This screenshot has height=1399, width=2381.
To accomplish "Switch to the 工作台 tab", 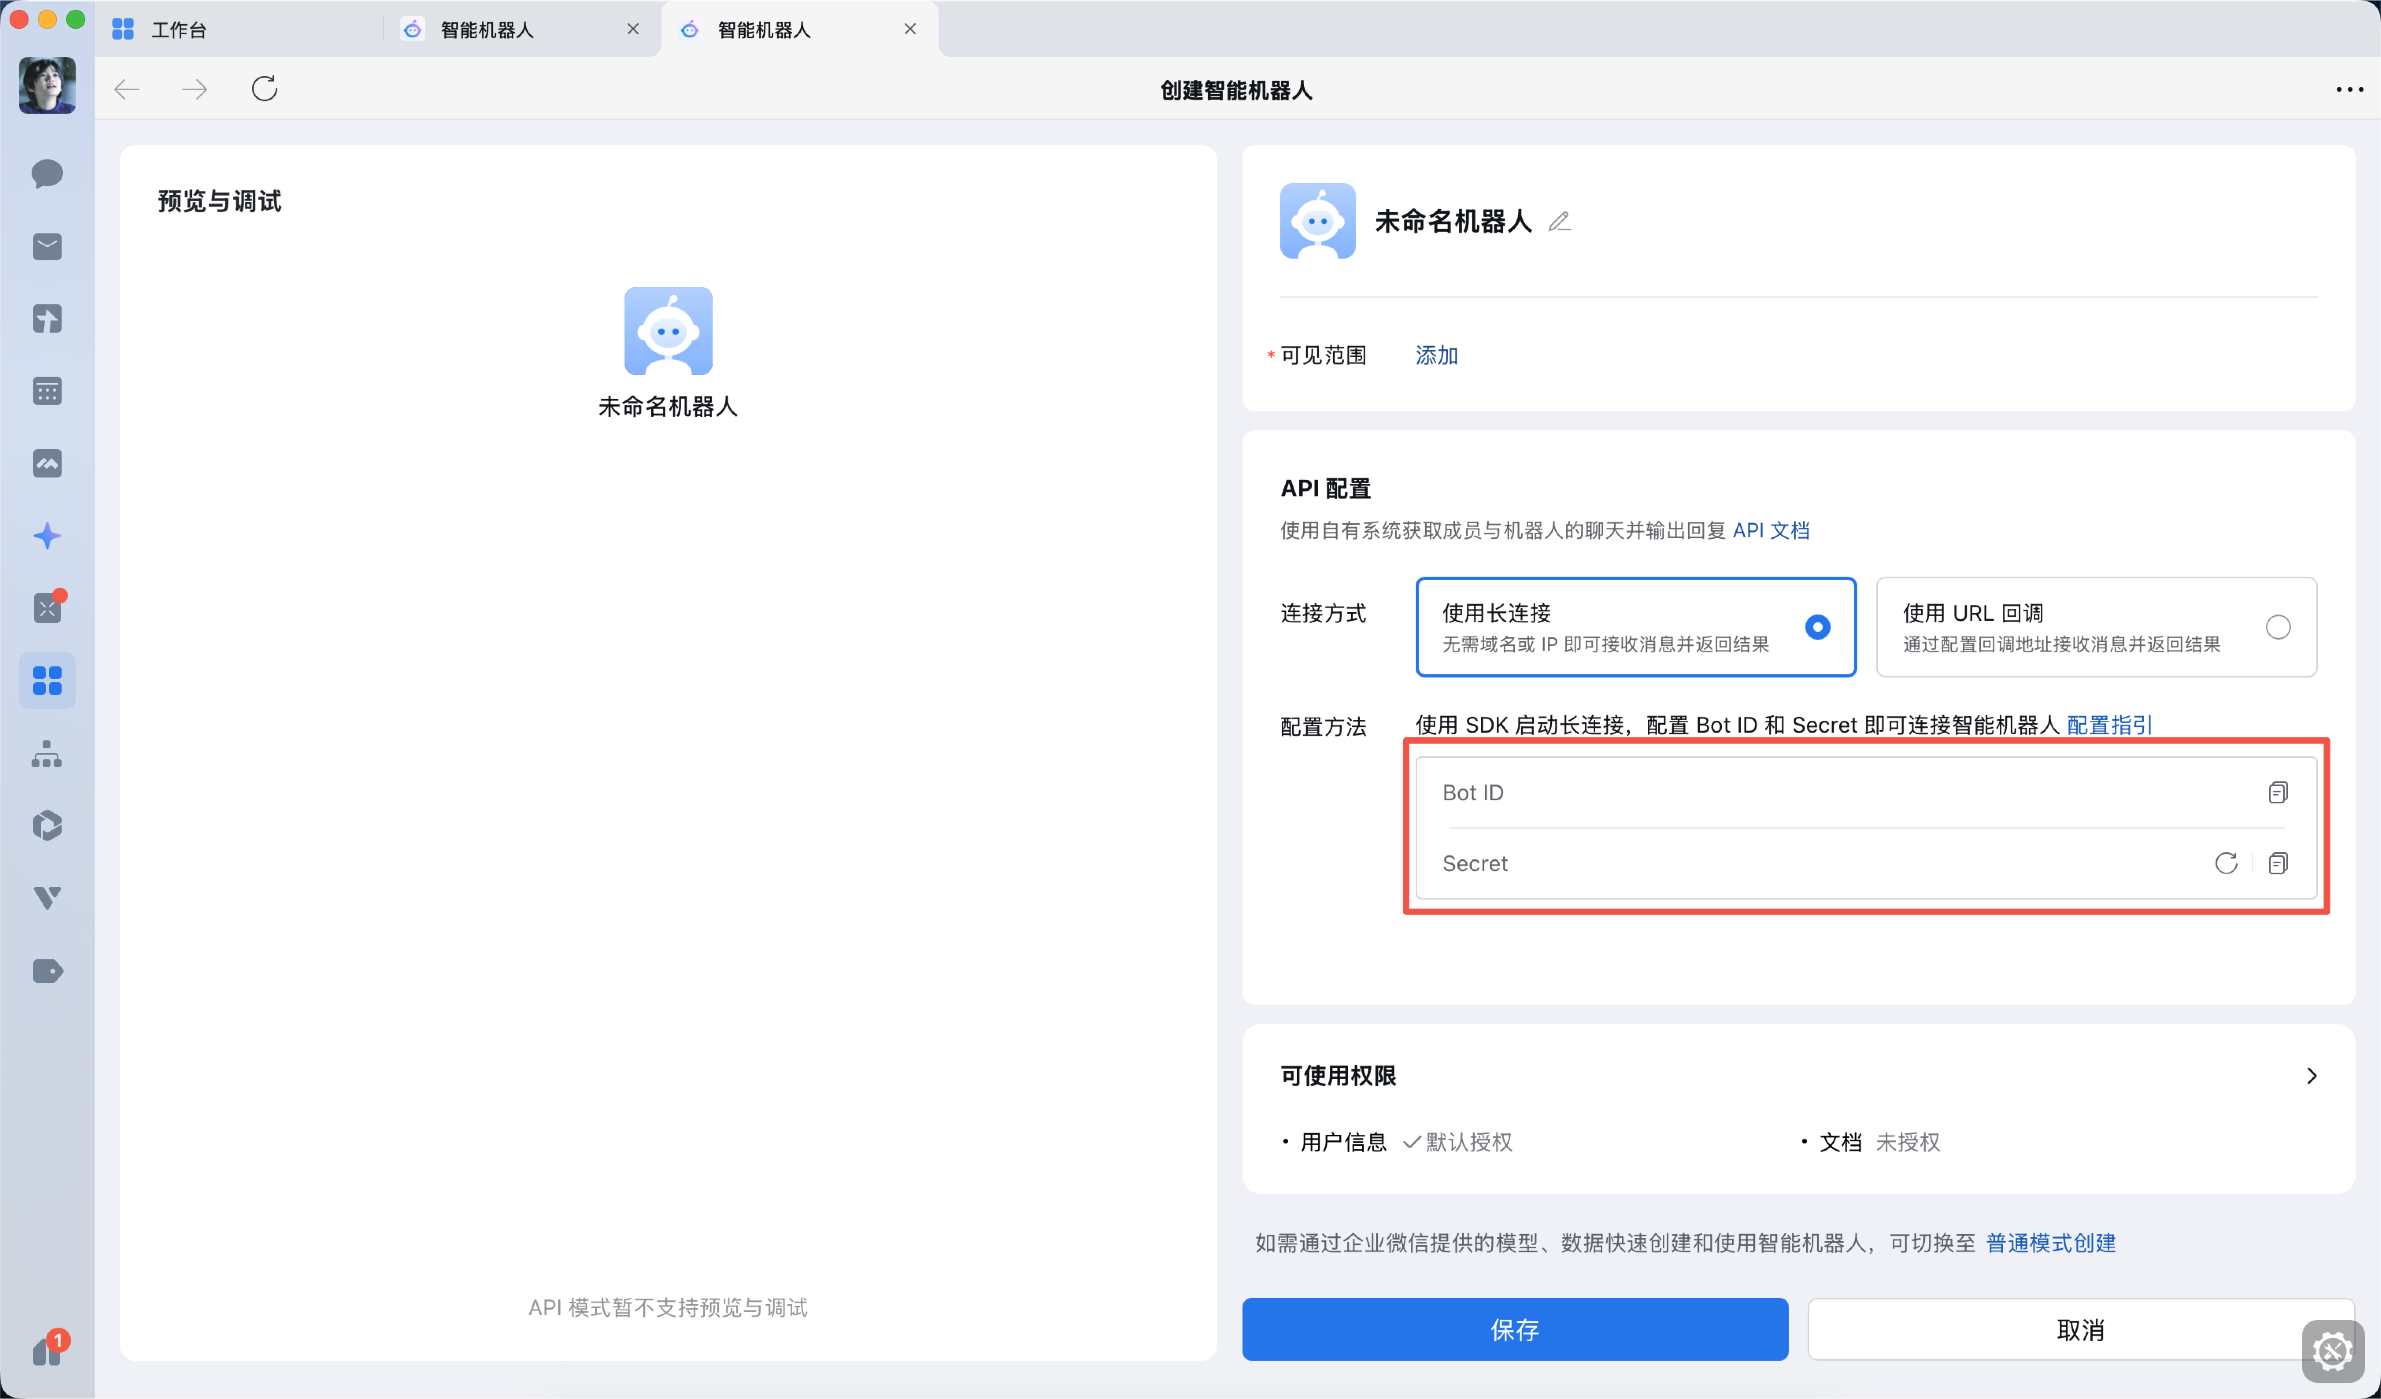I will point(180,30).
